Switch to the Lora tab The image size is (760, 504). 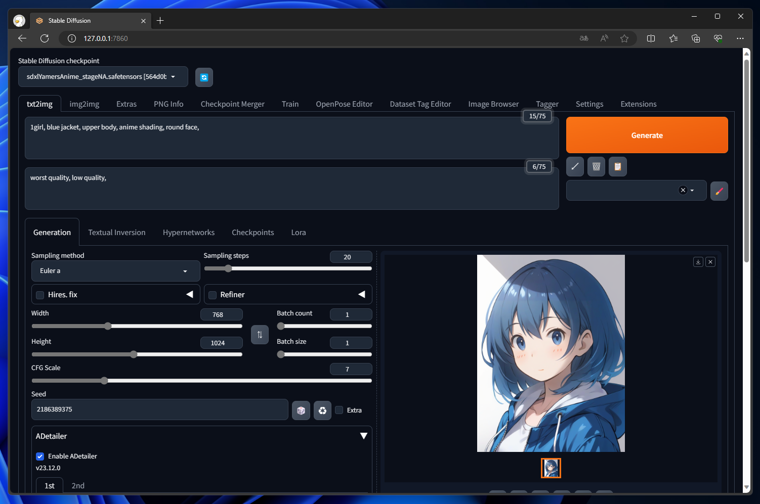299,233
